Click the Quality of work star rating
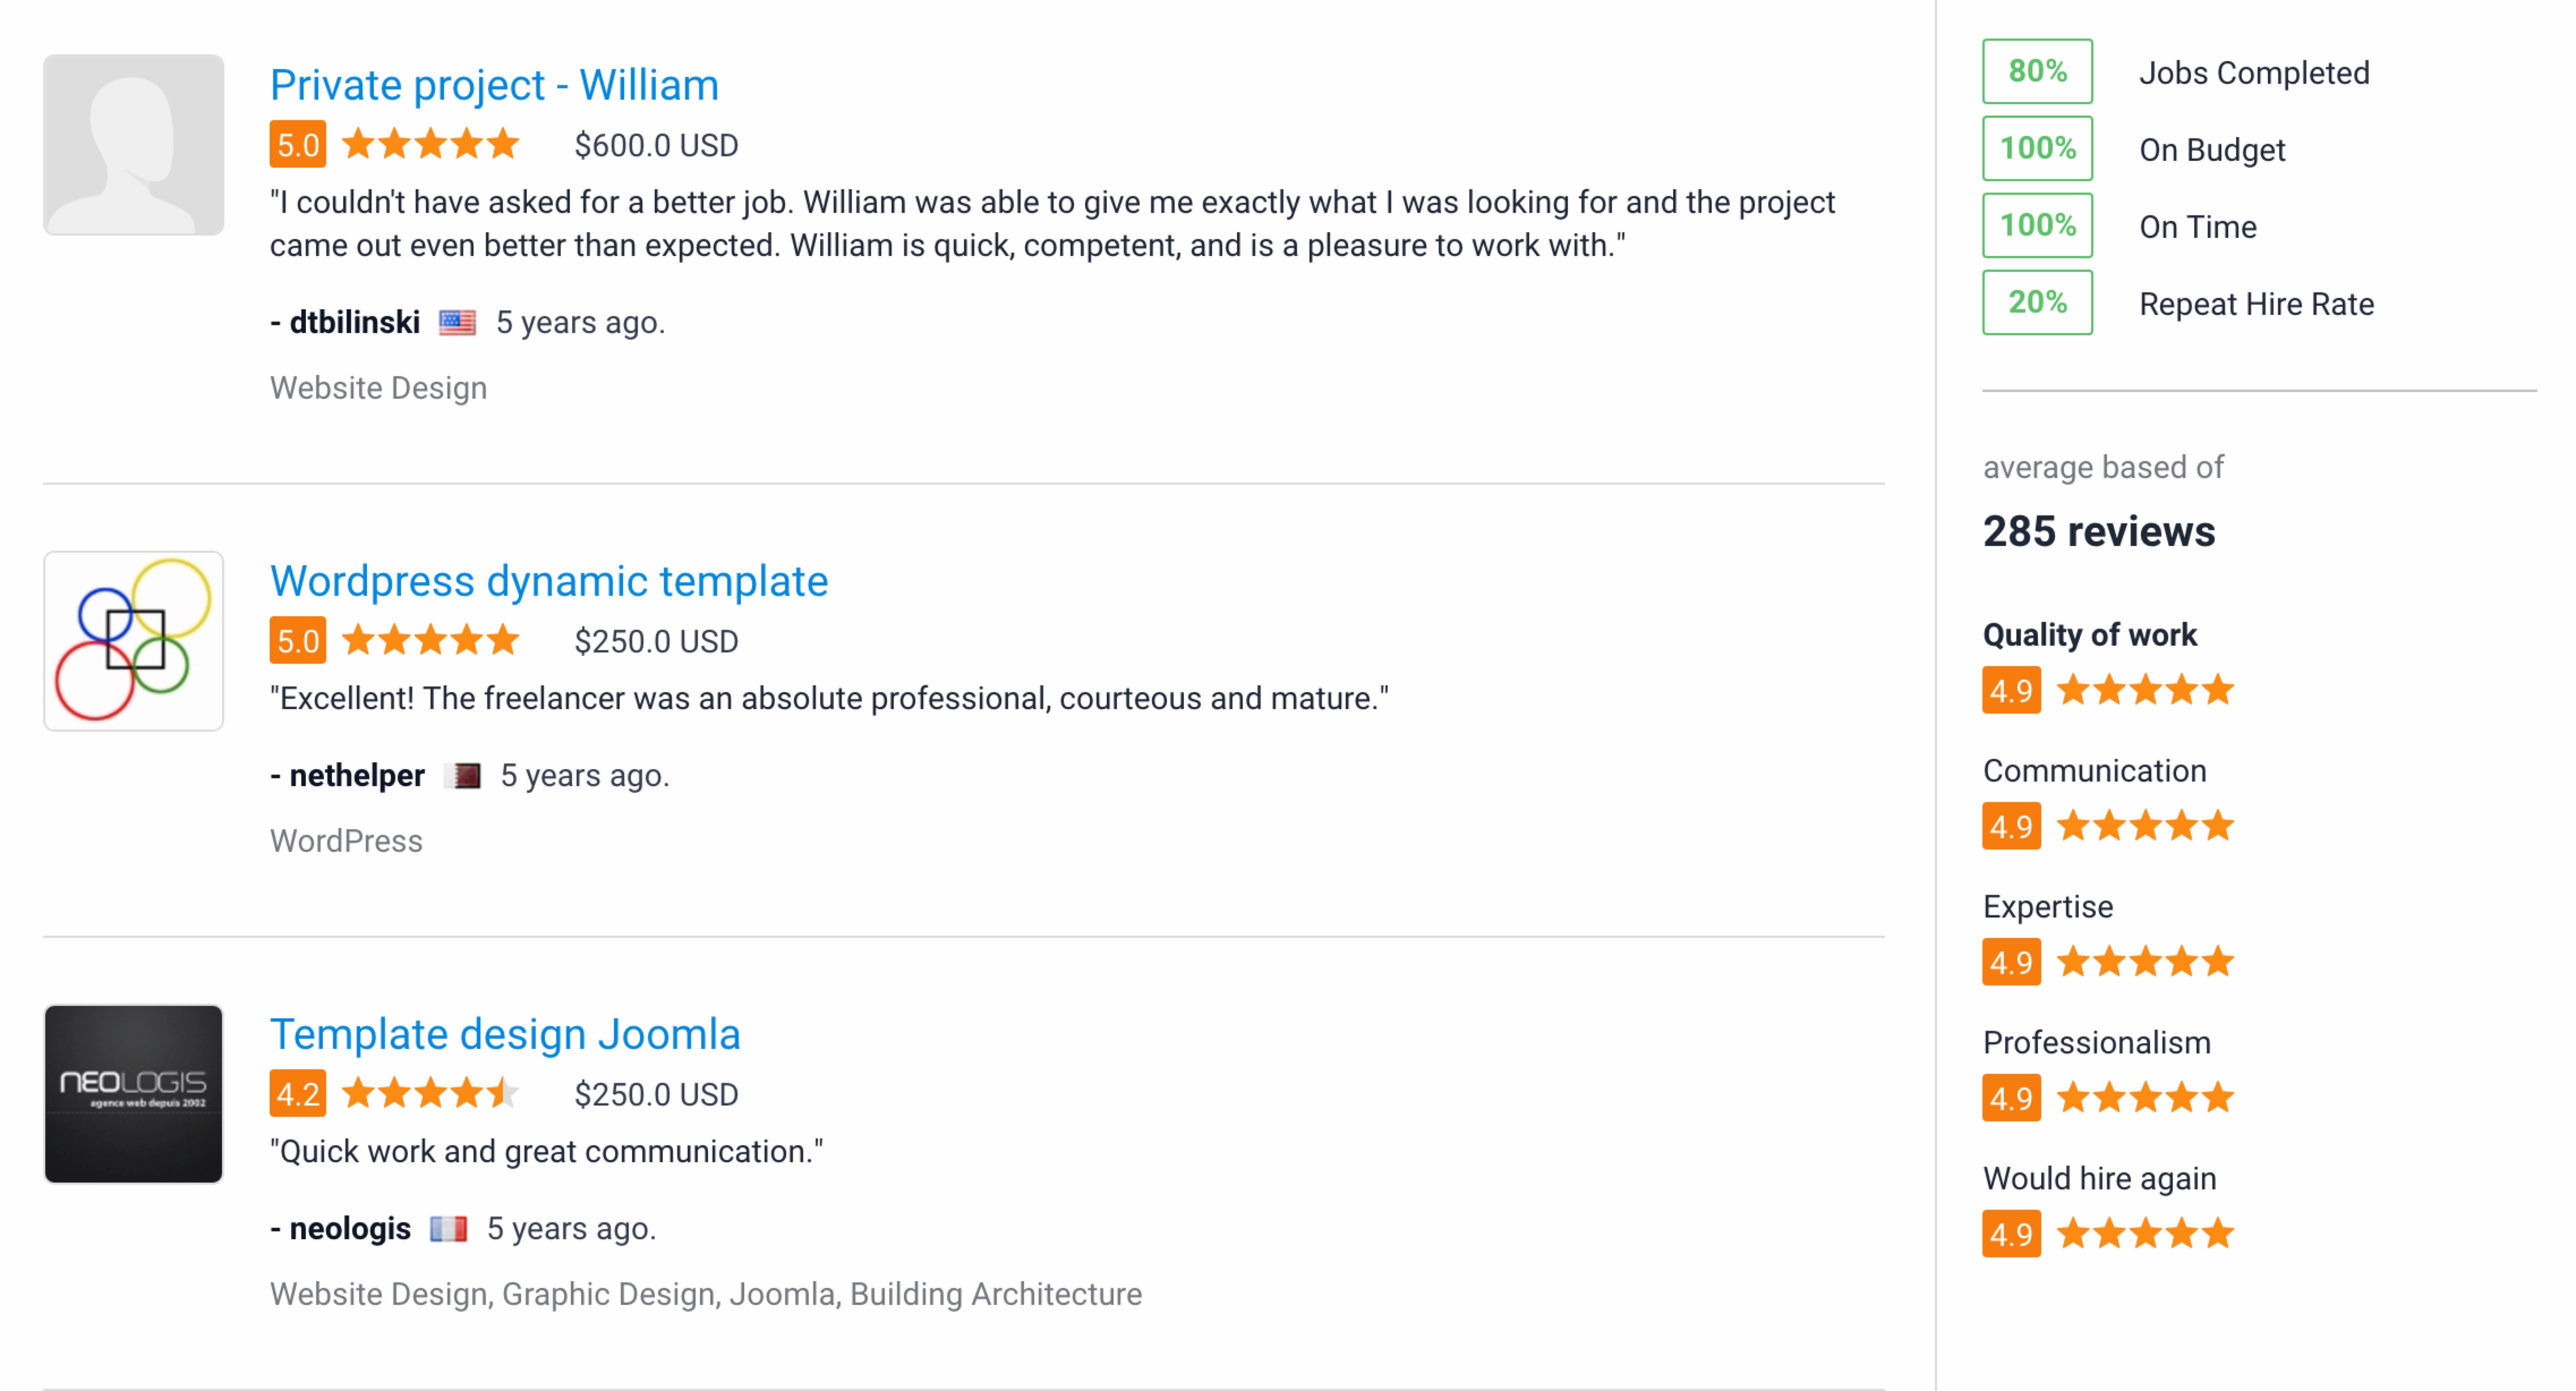This screenshot has height=1391, width=2576. (2145, 690)
